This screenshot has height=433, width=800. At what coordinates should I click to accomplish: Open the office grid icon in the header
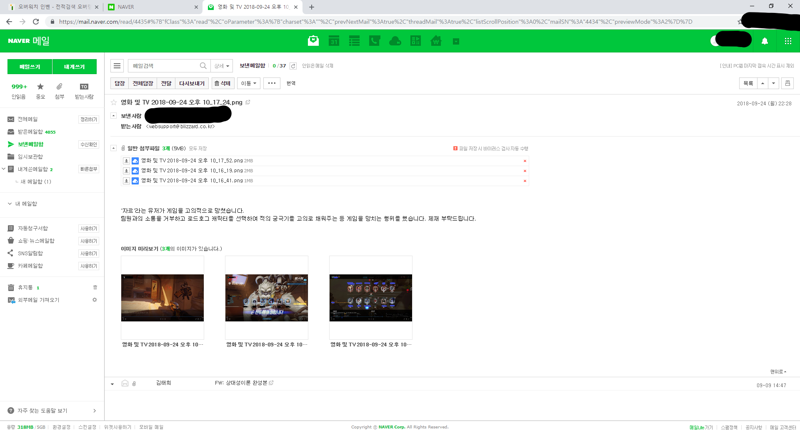[x=416, y=41]
